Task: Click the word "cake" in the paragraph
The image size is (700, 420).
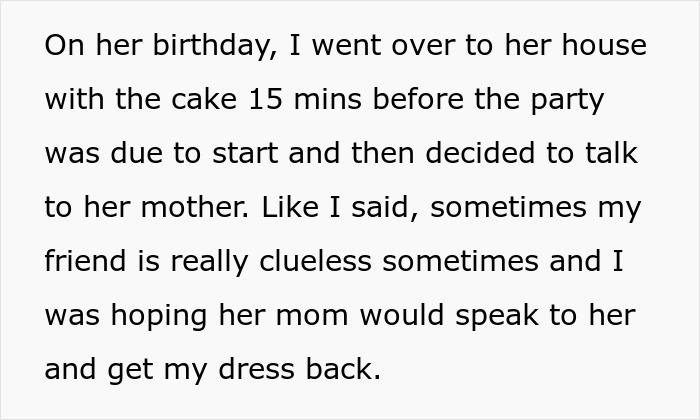Action: click(x=191, y=101)
